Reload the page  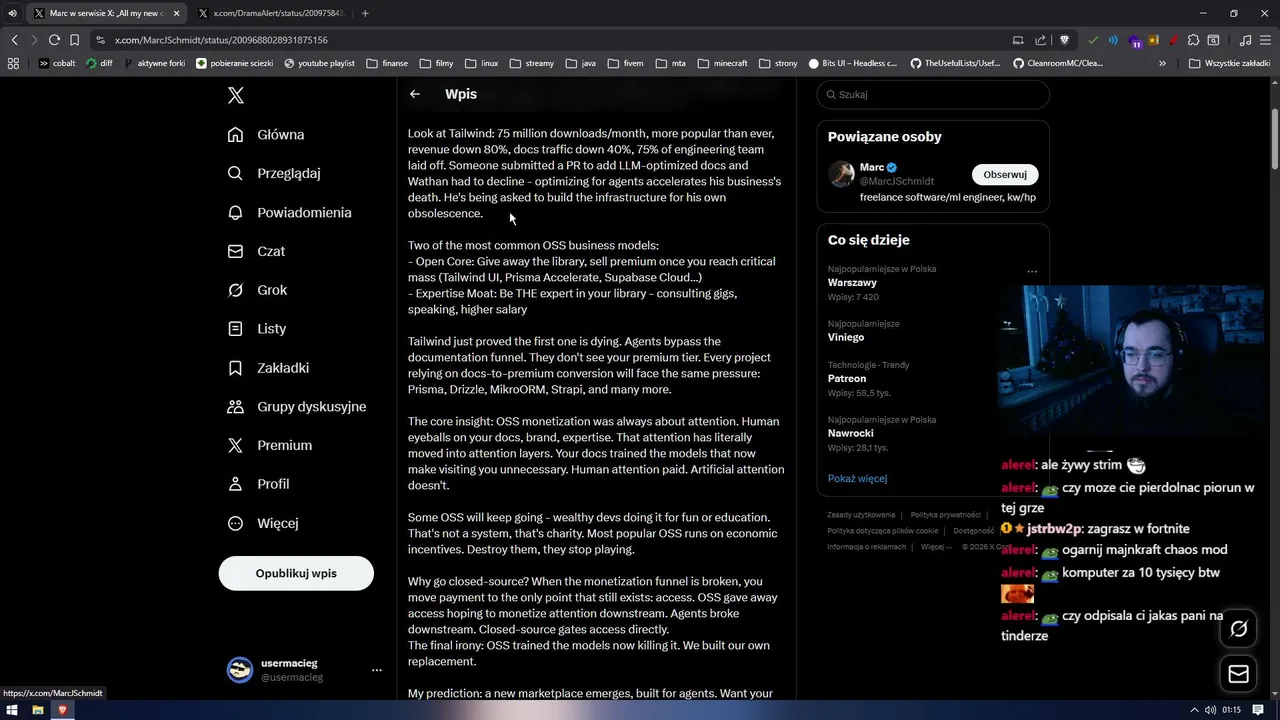click(54, 40)
